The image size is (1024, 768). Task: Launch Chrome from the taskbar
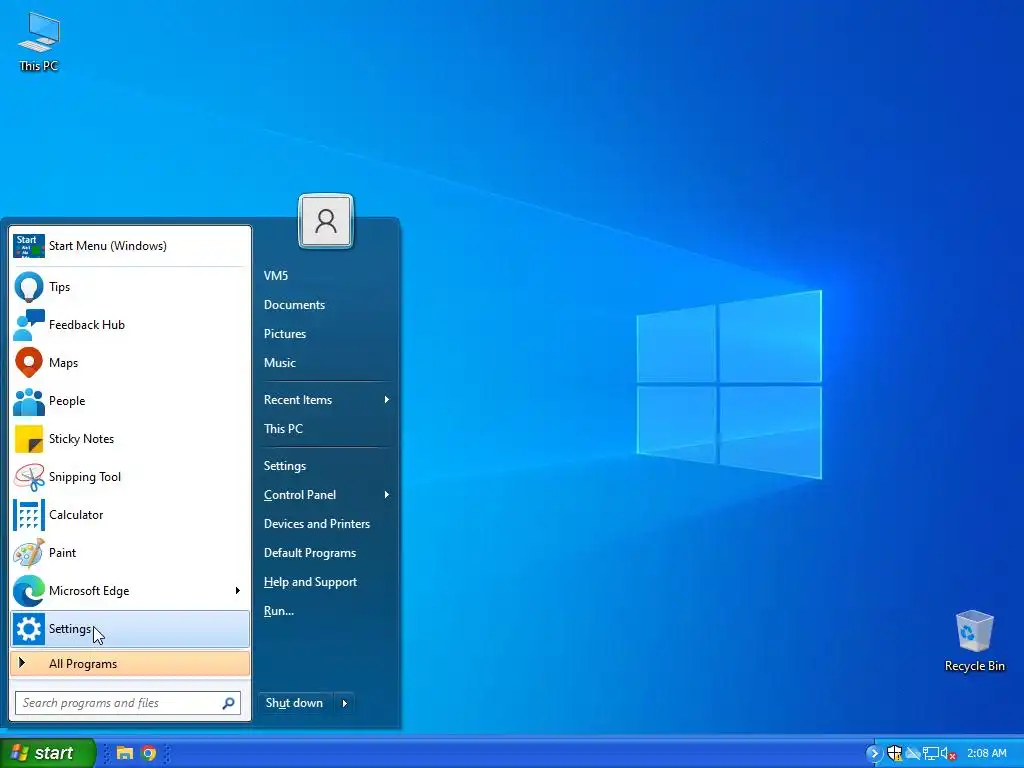149,753
